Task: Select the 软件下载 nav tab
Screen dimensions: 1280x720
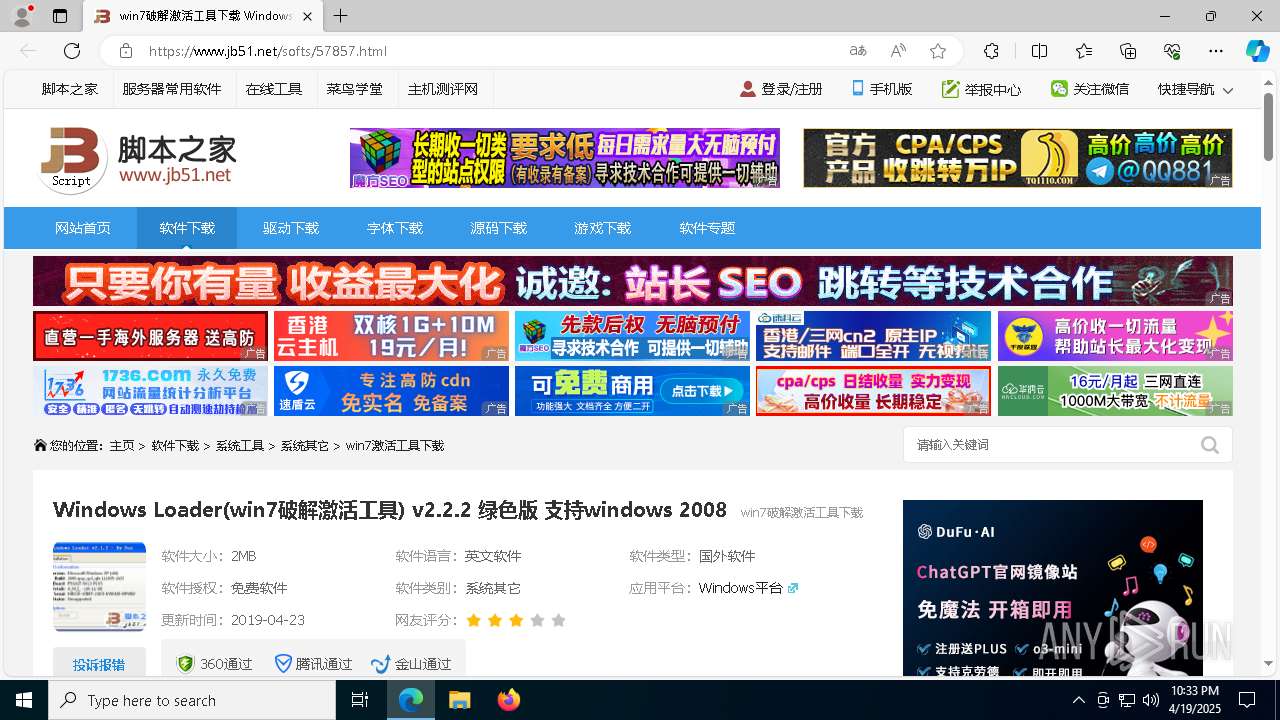Action: coord(187,228)
